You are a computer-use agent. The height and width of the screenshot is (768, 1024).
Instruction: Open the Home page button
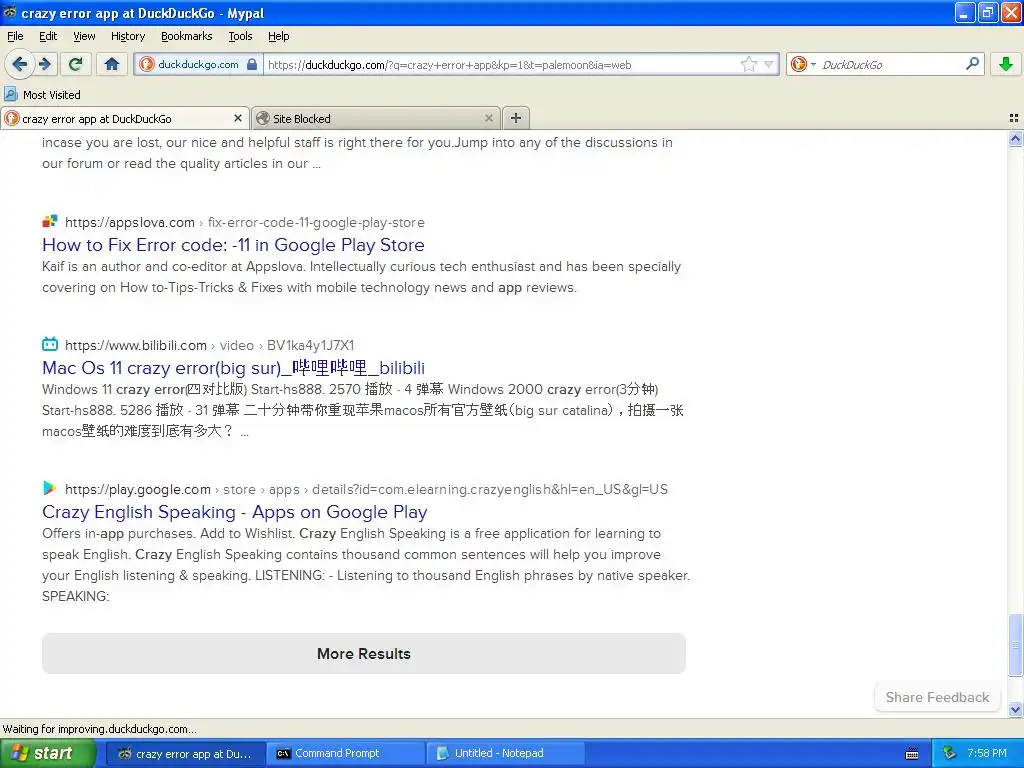tap(112, 64)
